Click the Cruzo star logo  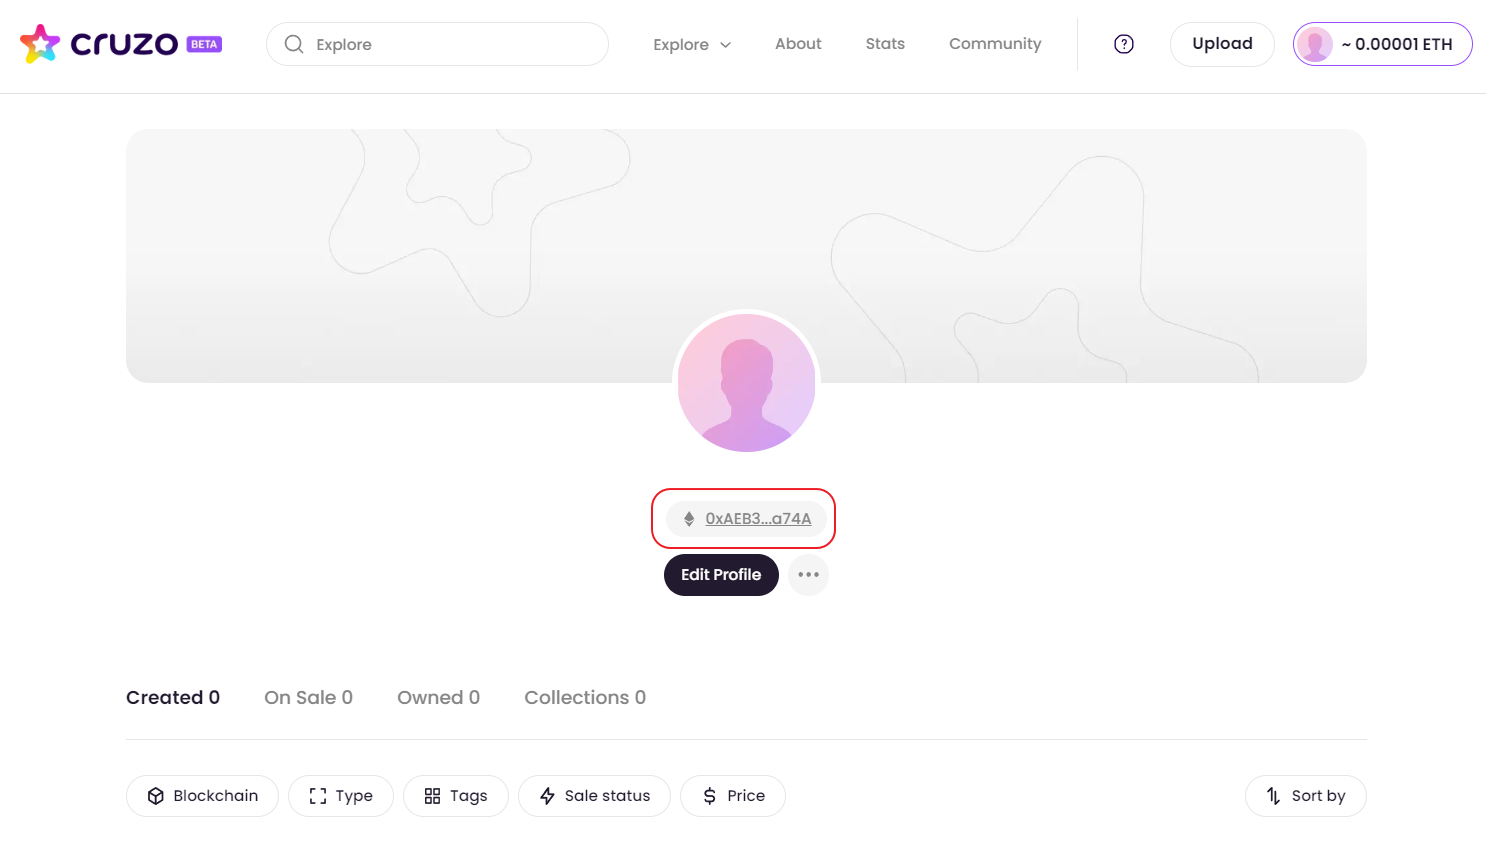point(40,44)
